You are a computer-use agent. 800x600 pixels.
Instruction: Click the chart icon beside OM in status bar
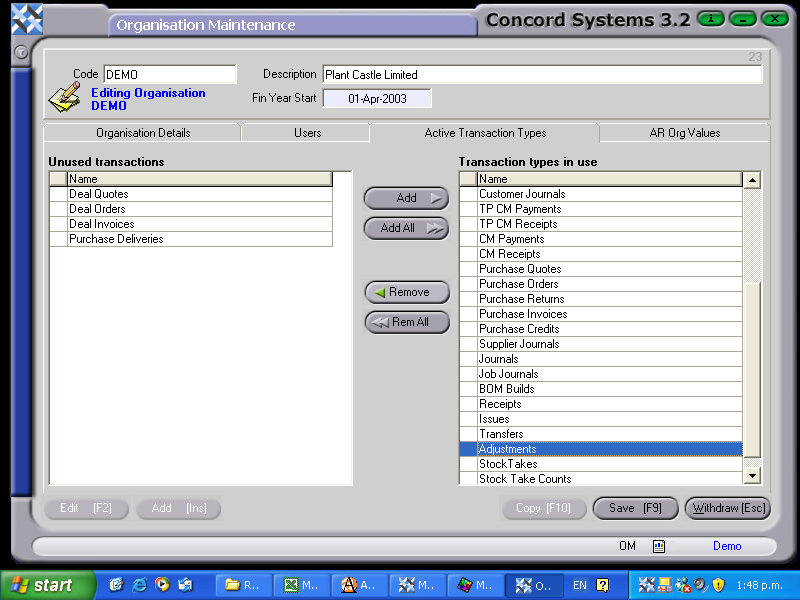click(659, 546)
